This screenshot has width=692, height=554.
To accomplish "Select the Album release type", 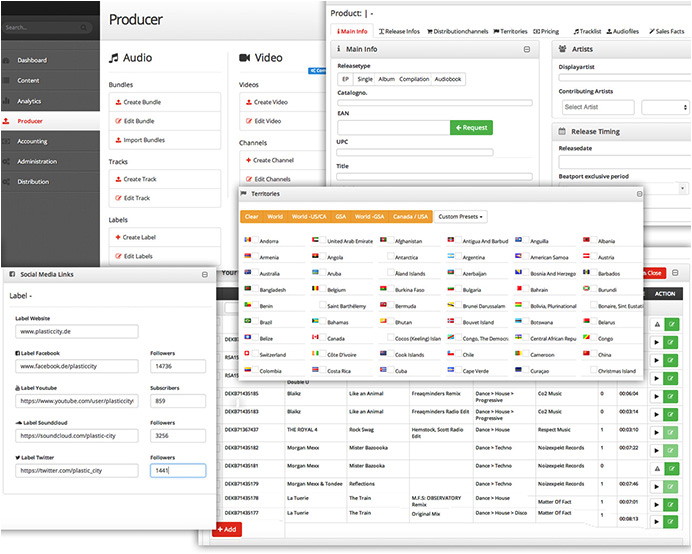I will tap(386, 79).
